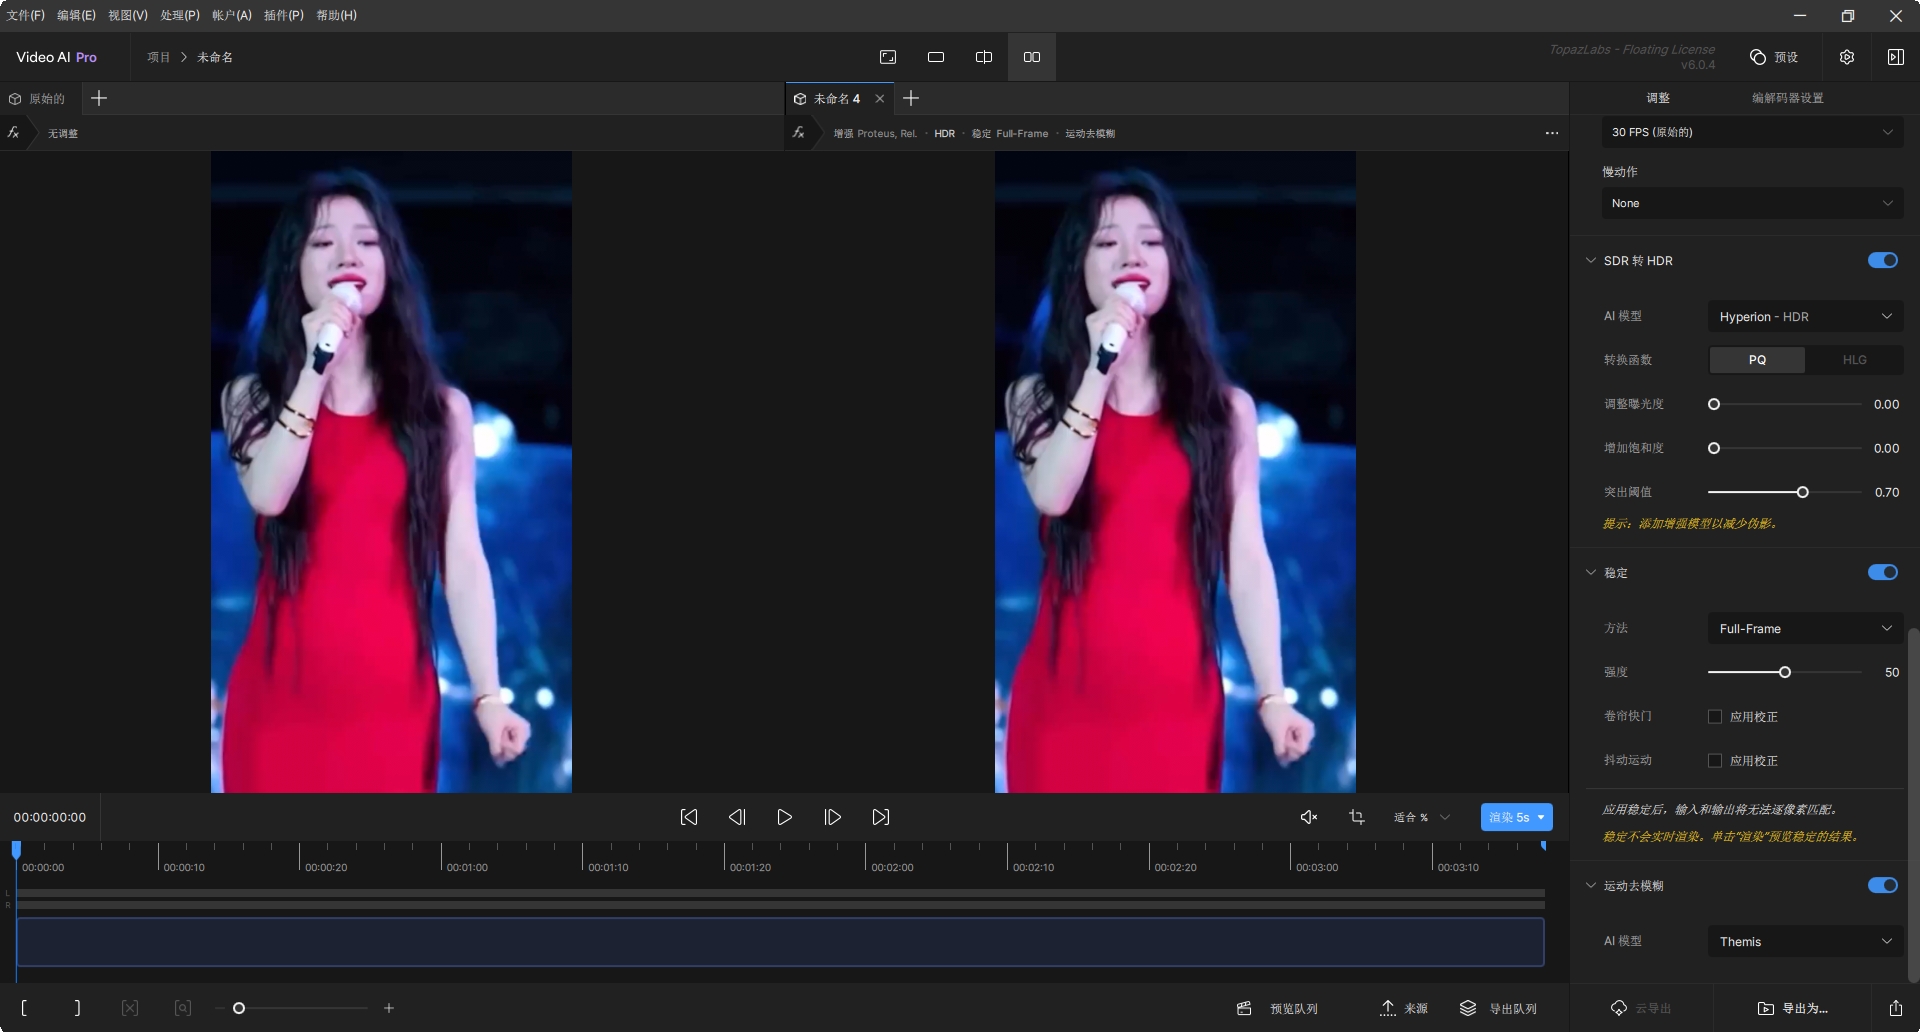Image resolution: width=1920 pixels, height=1032 pixels.
Task: Select side-by-side compare layout icon
Action: [x=1032, y=57]
